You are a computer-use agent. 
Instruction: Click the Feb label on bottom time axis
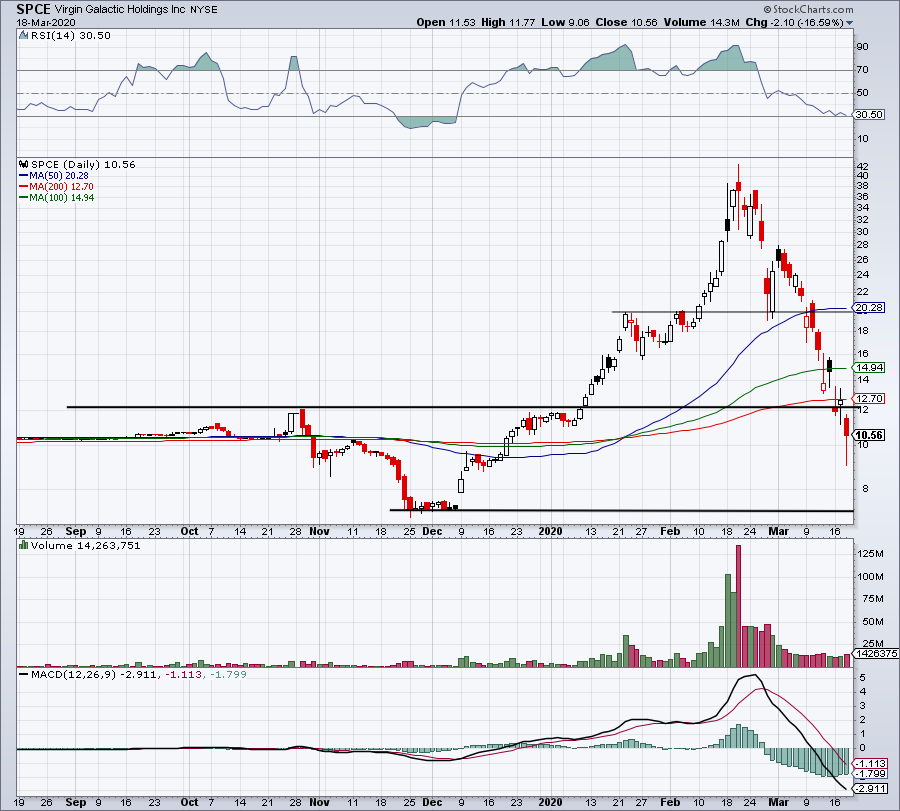(x=670, y=802)
